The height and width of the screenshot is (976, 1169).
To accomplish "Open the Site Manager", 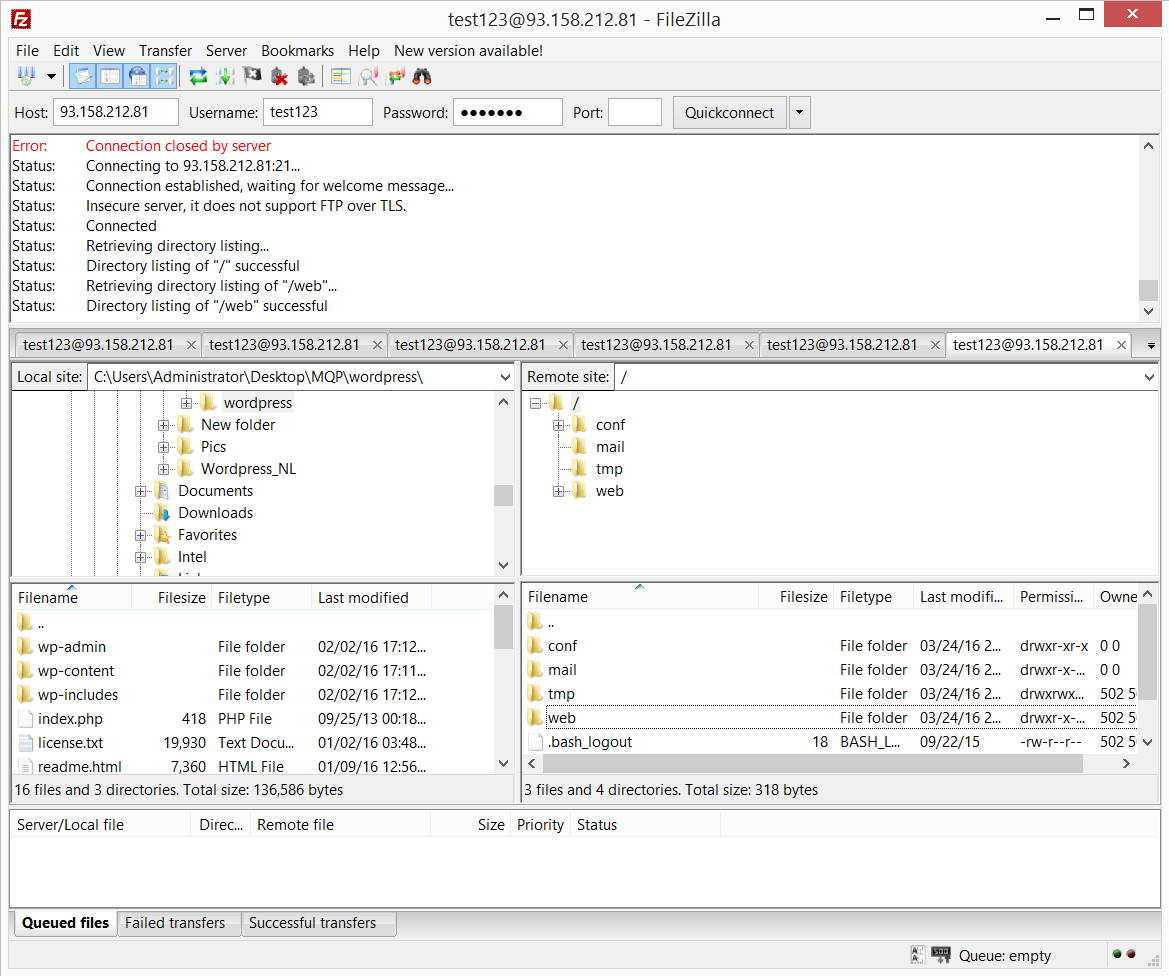I will [27, 76].
